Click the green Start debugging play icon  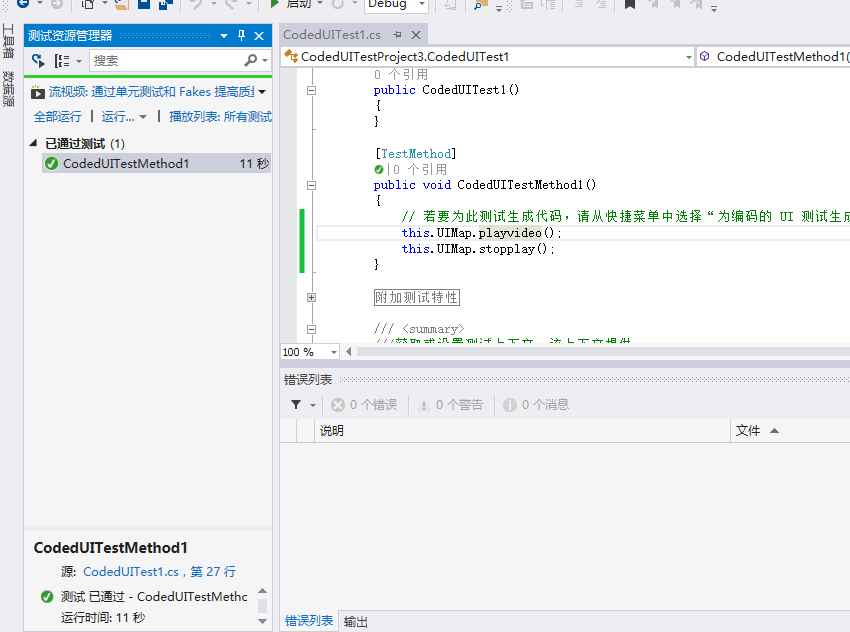tap(274, 4)
